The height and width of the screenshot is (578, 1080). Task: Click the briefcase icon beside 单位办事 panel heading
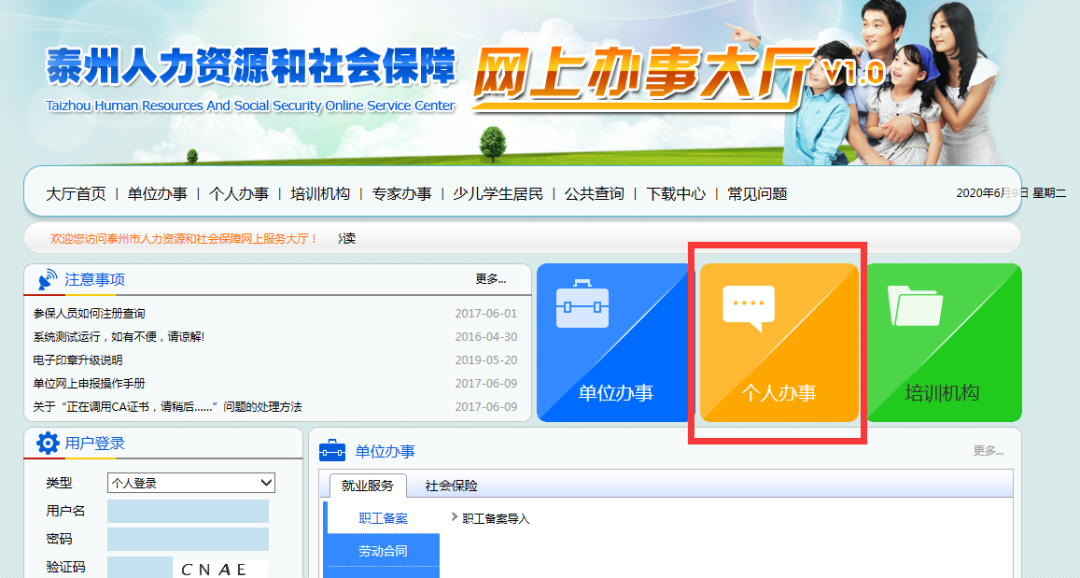[x=333, y=451]
